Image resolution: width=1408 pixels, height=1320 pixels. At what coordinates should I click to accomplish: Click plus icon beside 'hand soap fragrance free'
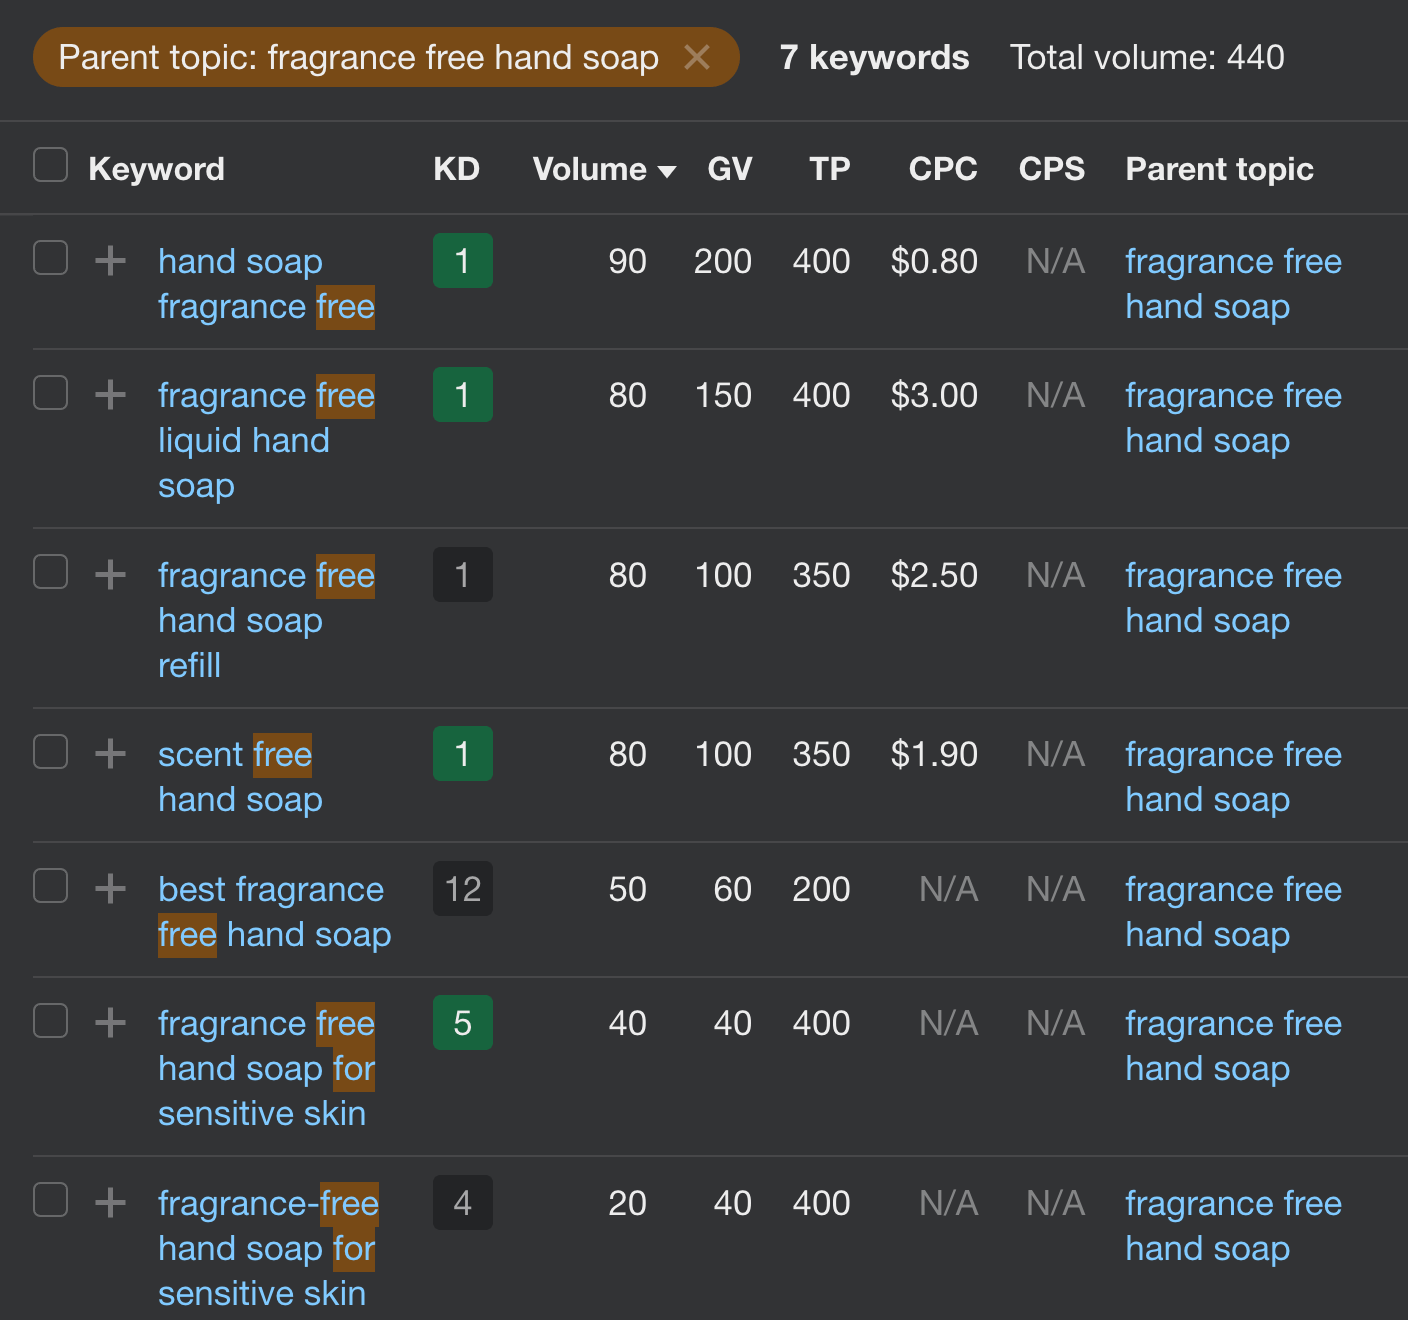coord(110,261)
